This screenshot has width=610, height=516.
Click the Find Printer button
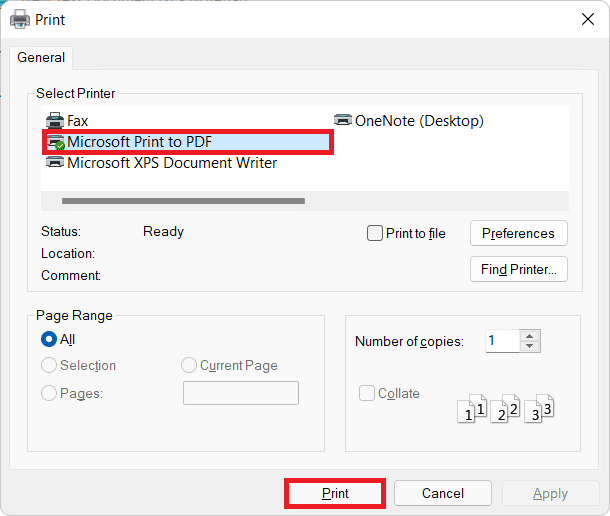519,269
